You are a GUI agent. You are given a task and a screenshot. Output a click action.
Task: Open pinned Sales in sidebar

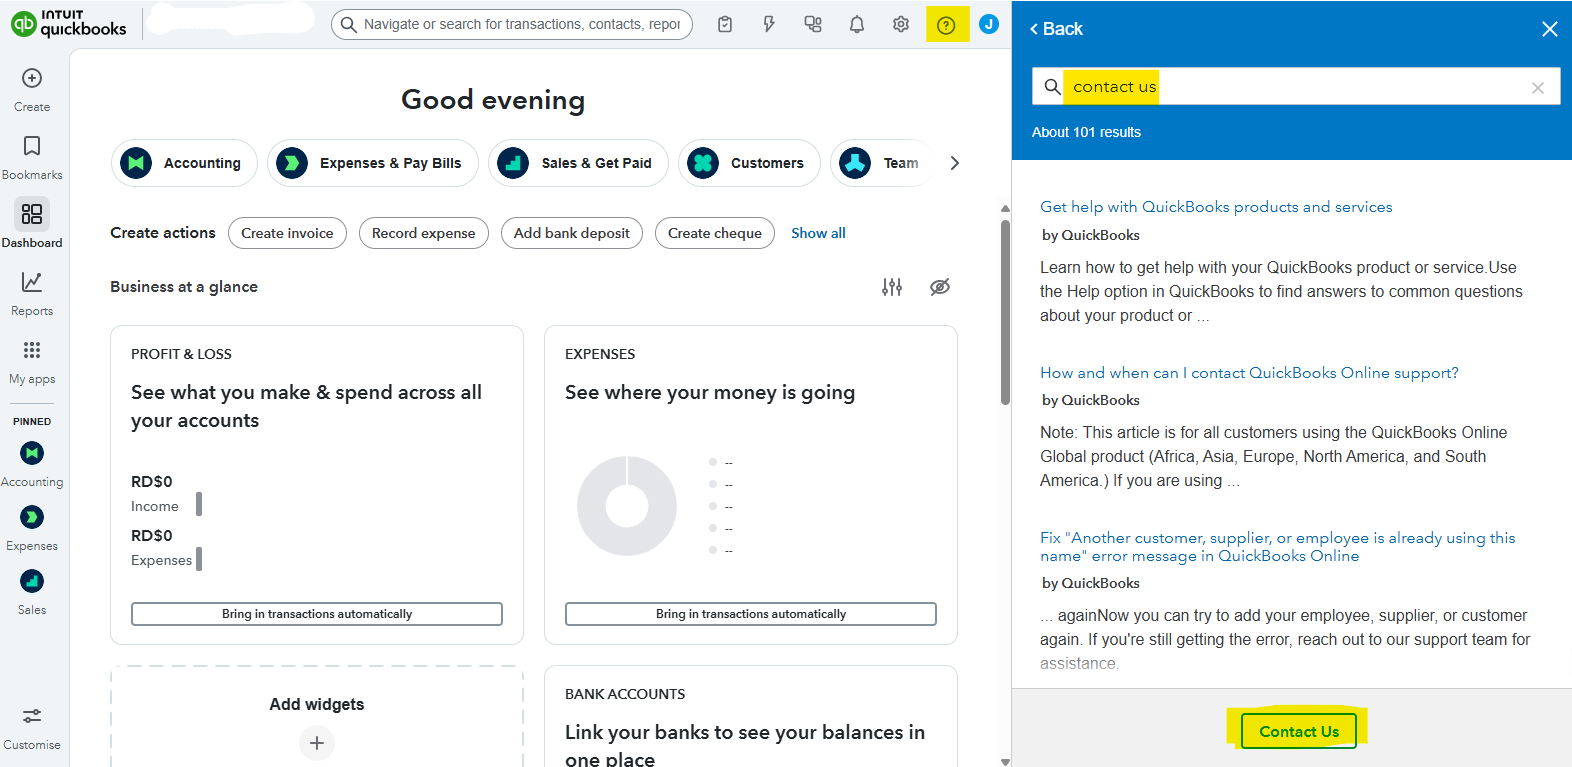tap(32, 593)
